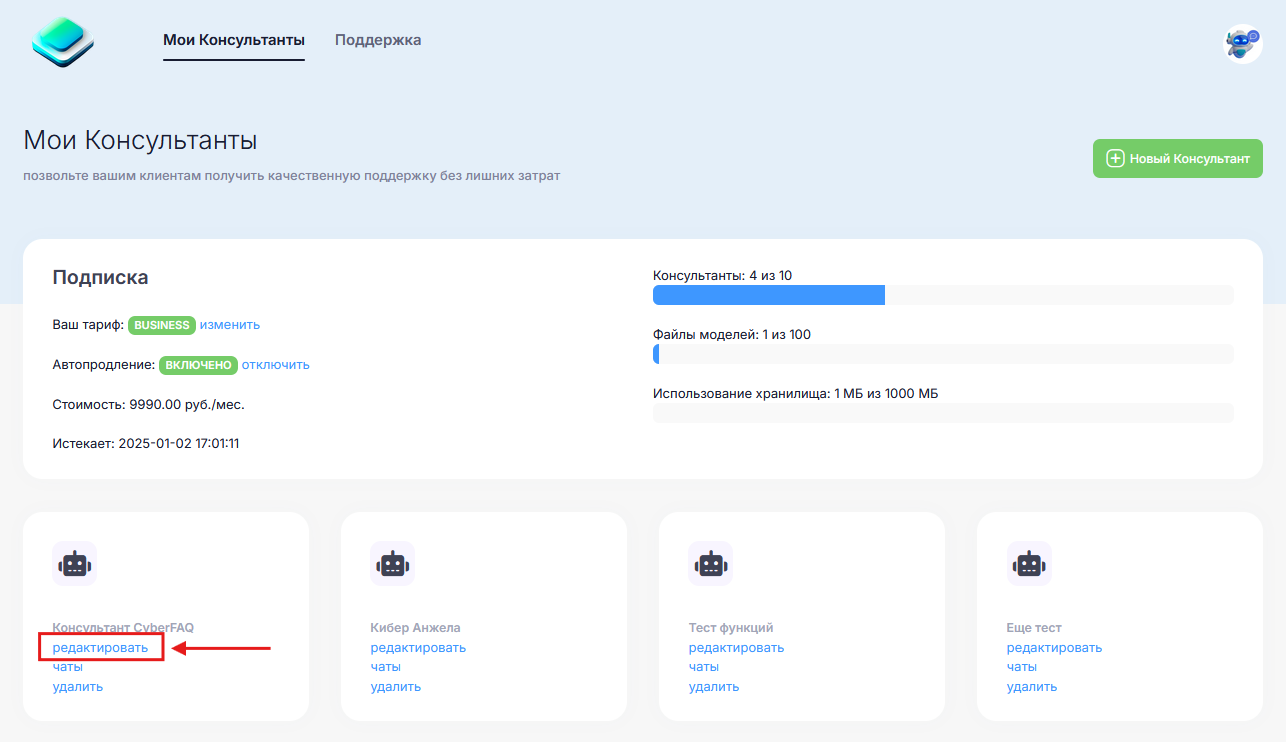Viewport: 1286px width, 742px height.
Task: Open the user avatar profile icon
Action: point(1243,44)
